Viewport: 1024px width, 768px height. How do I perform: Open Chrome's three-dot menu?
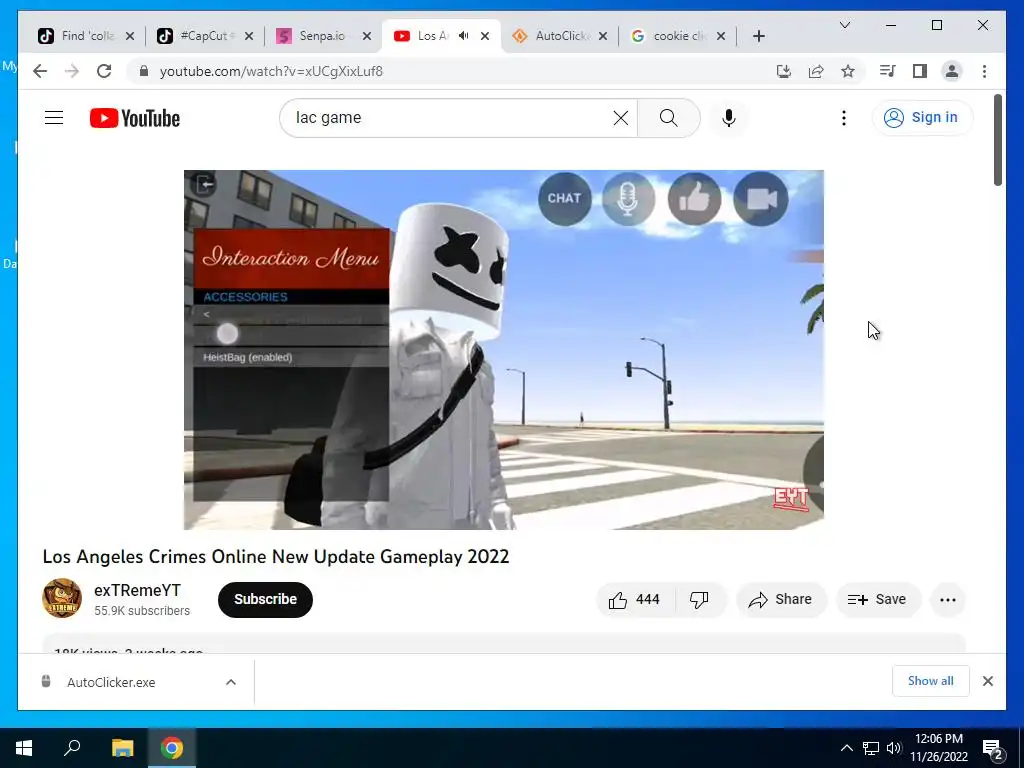pos(984,71)
